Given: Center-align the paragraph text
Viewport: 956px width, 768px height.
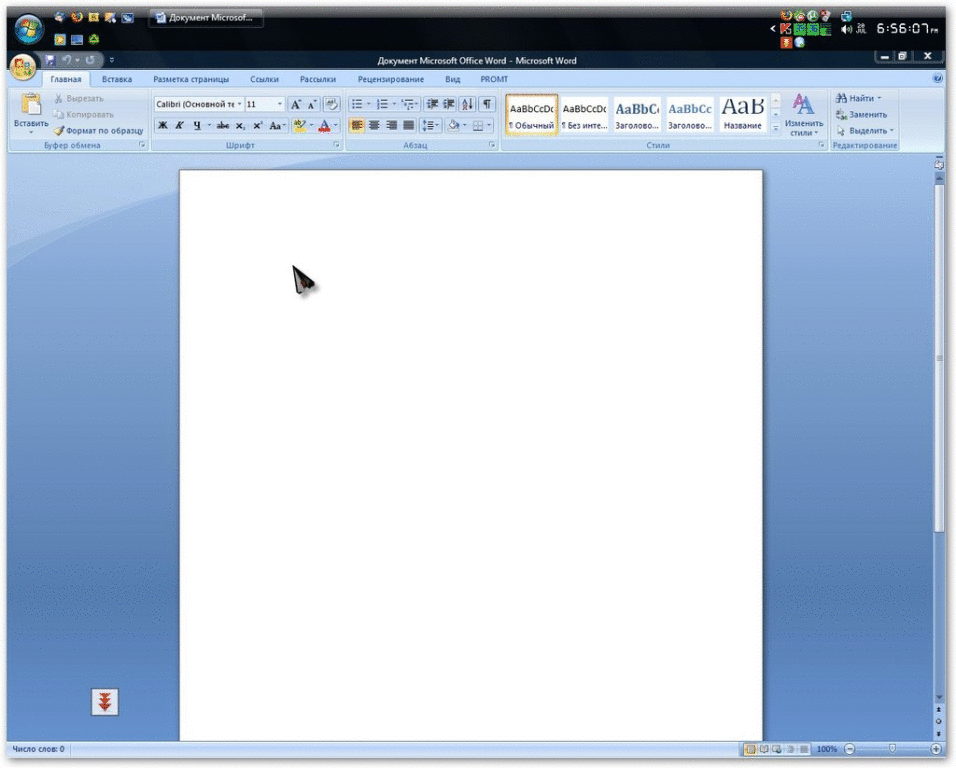Looking at the screenshot, I should tap(374, 126).
